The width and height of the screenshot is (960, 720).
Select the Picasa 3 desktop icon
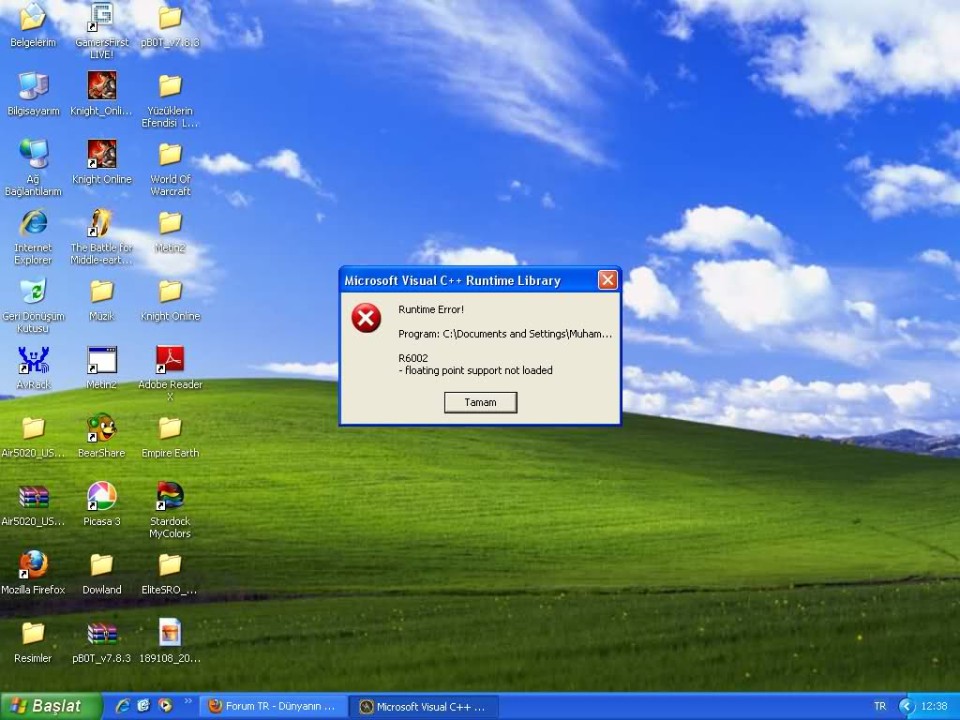pos(102,504)
